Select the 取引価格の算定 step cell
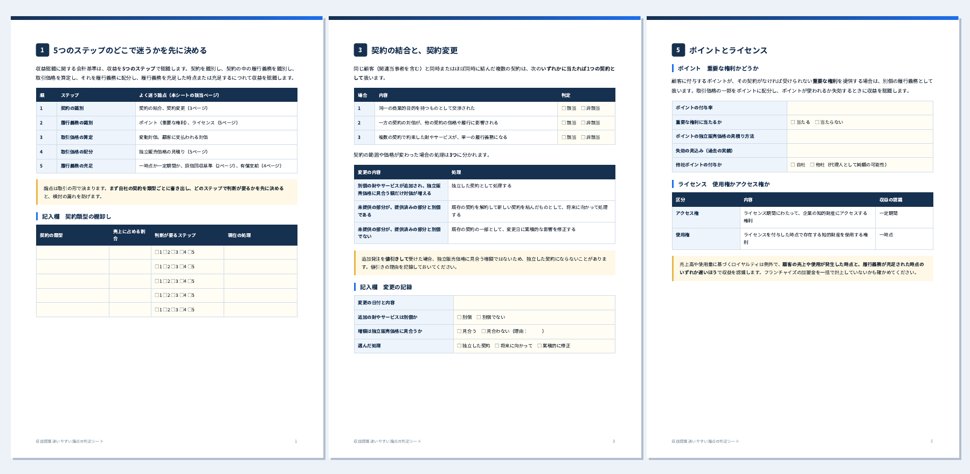Image resolution: width=970 pixels, height=474 pixels. [95, 137]
